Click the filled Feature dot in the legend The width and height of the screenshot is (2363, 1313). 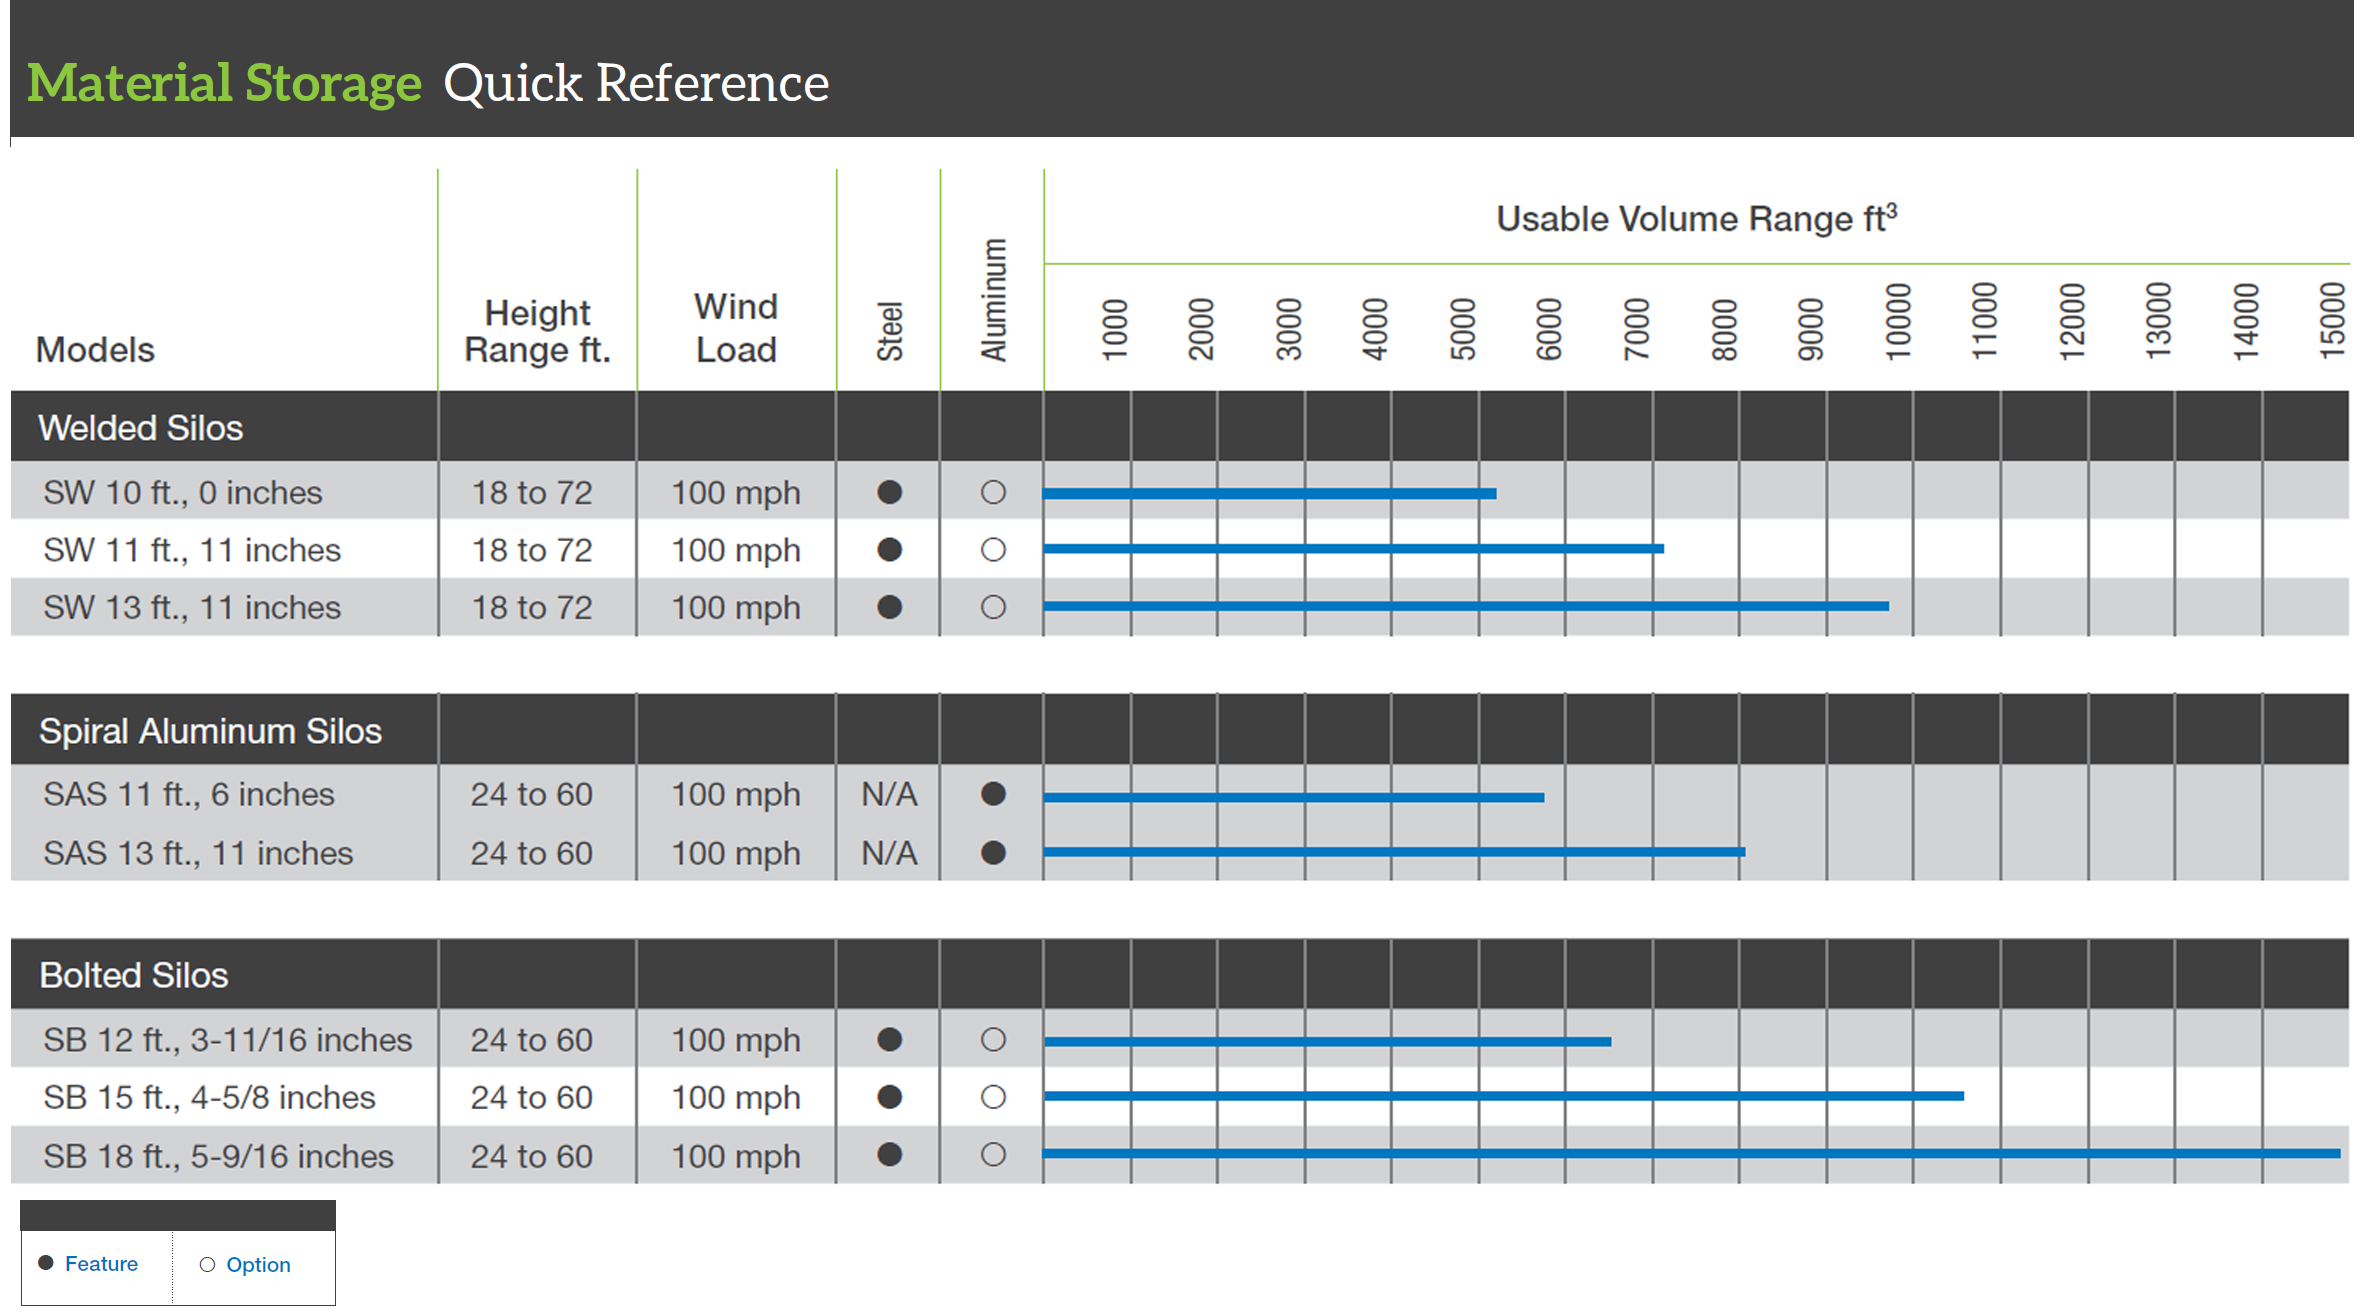coord(46,1263)
